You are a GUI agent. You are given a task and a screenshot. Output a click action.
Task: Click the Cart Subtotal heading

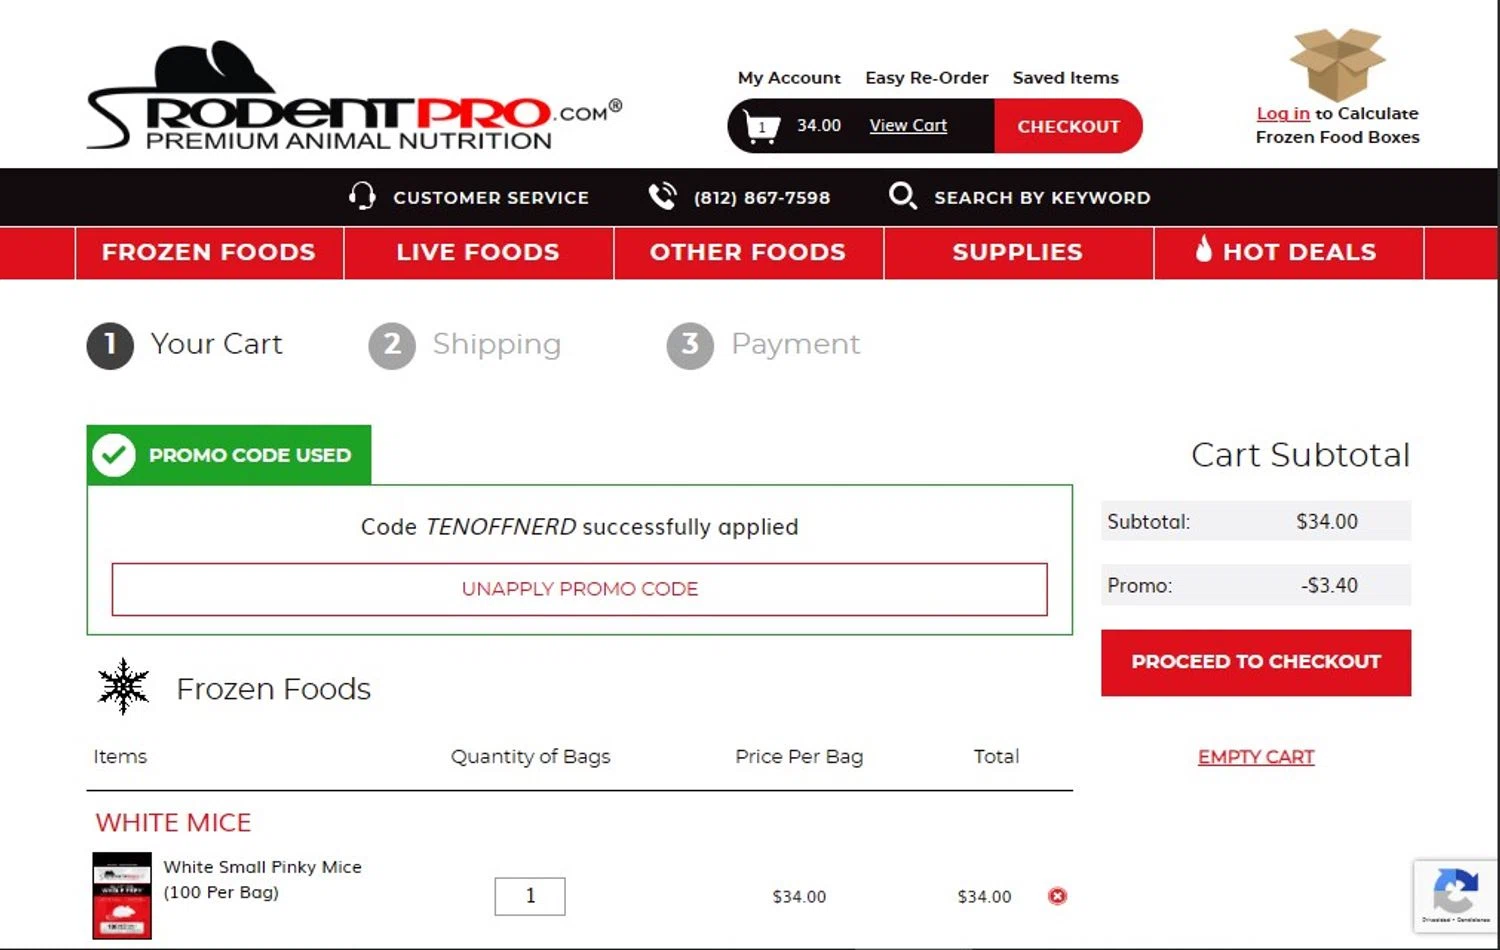point(1300,455)
